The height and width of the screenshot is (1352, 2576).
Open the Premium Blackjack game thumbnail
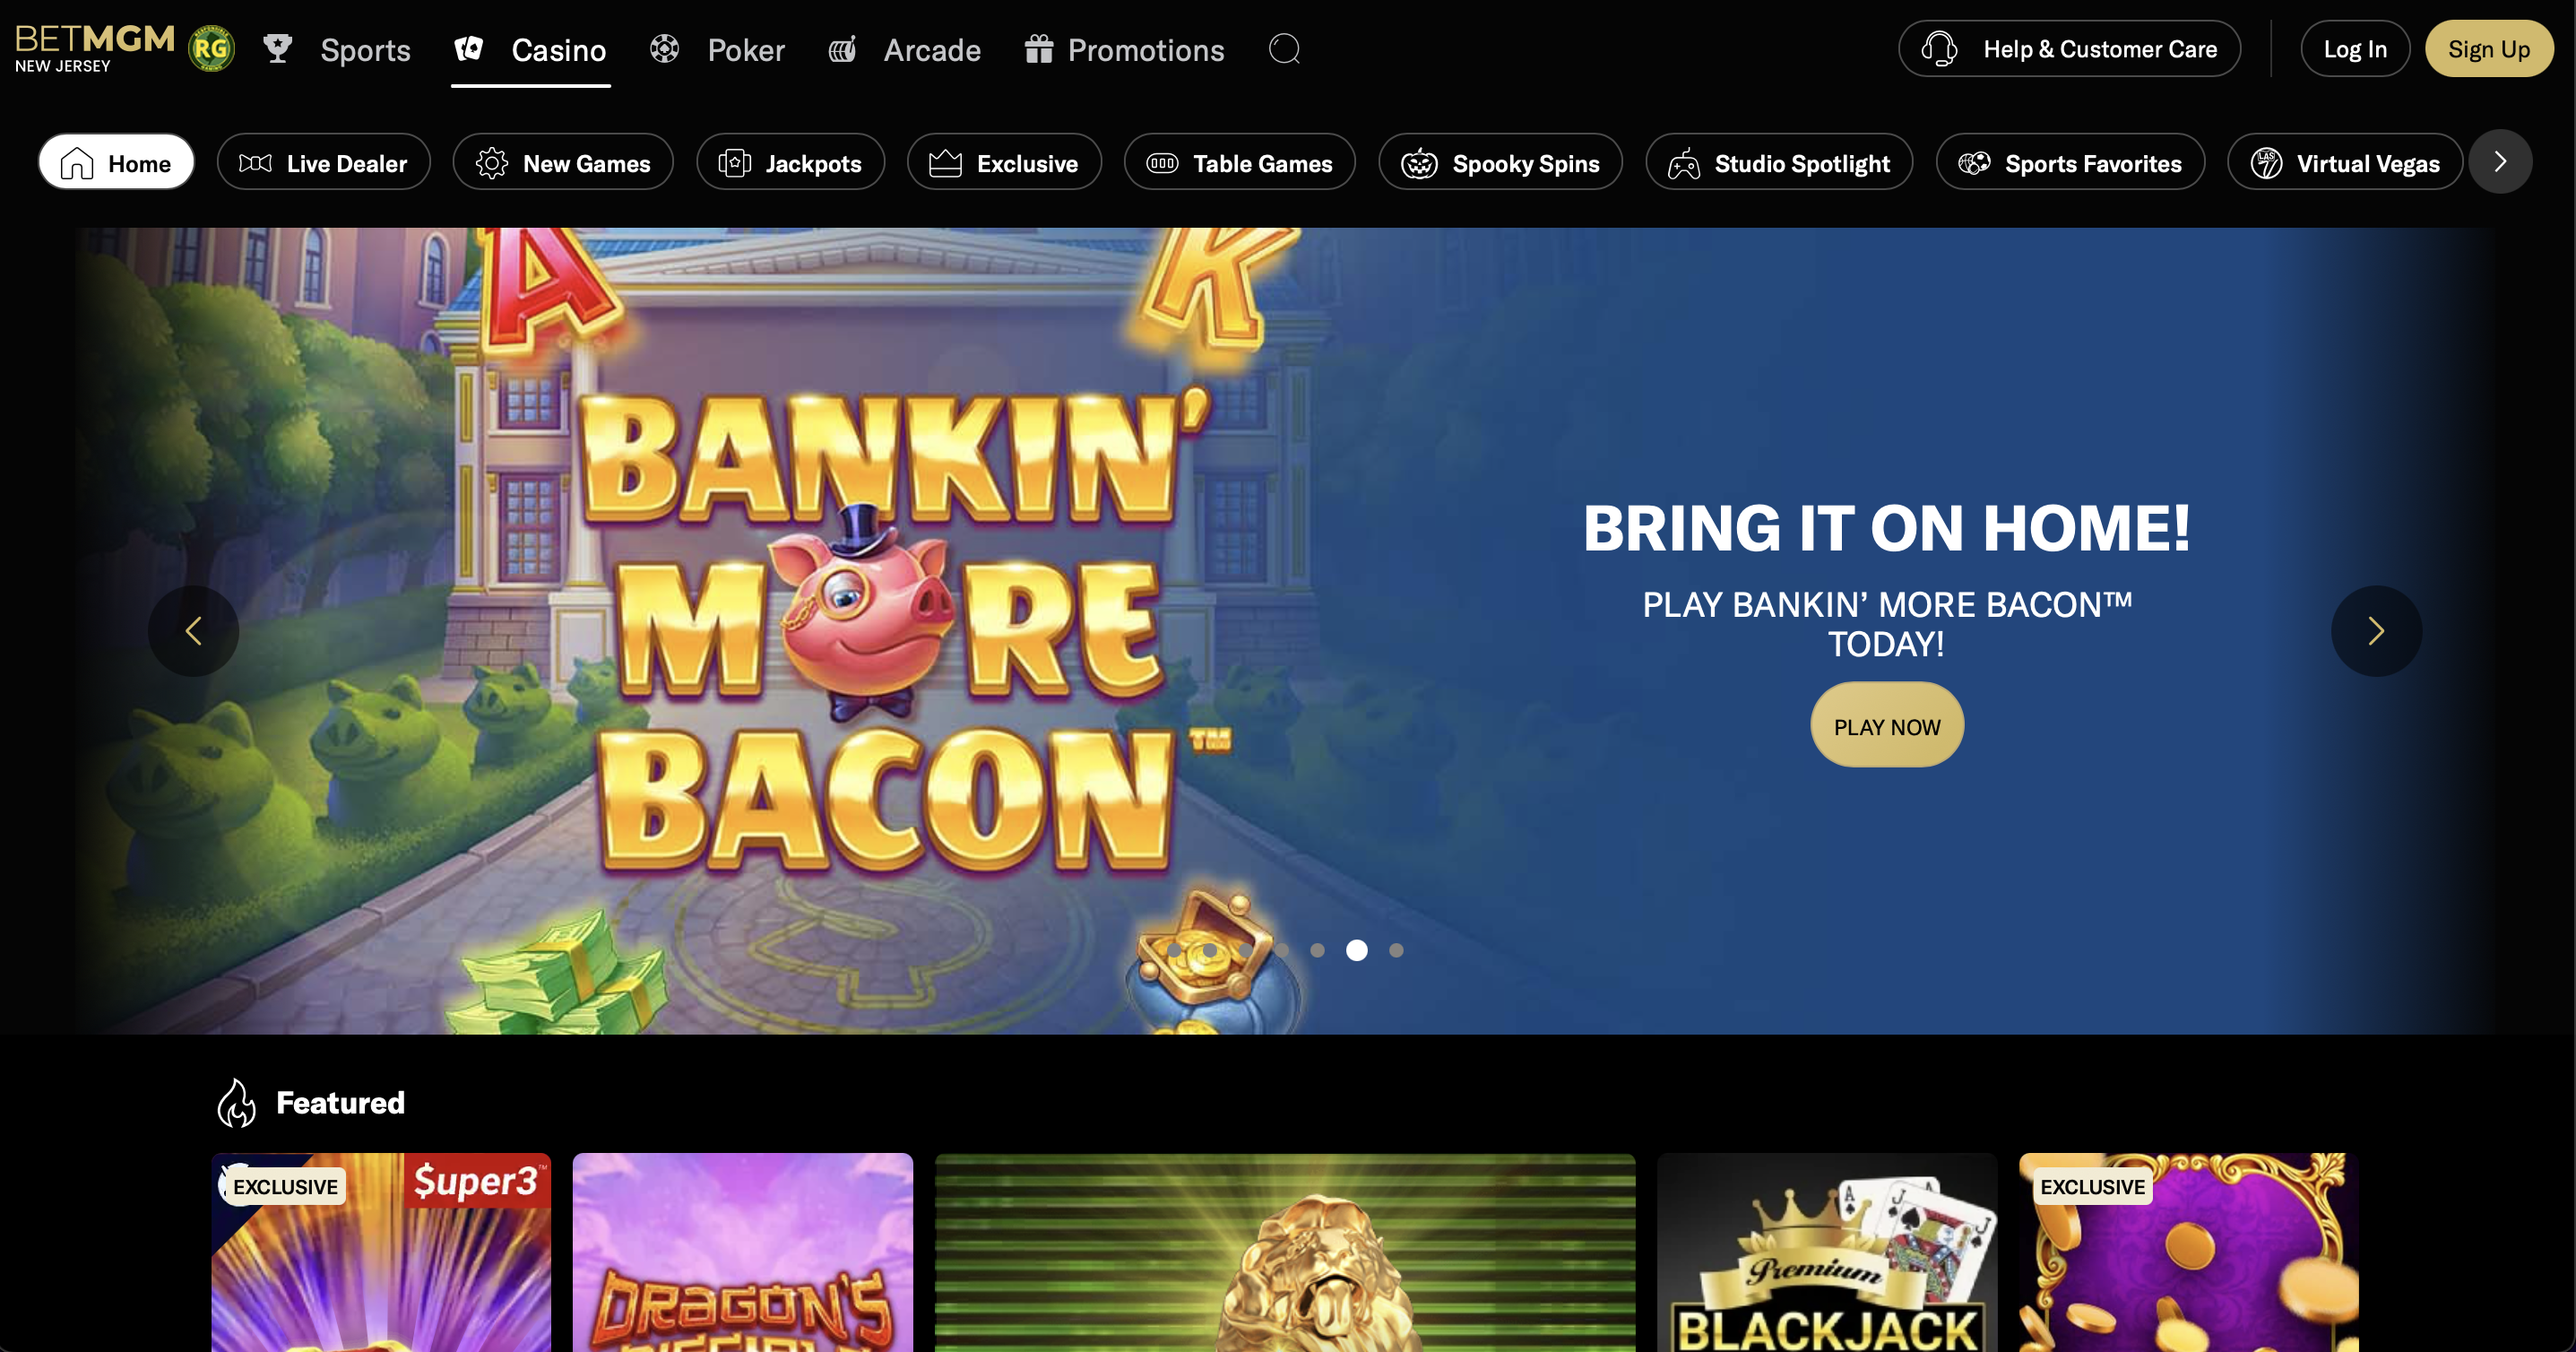click(1827, 1253)
